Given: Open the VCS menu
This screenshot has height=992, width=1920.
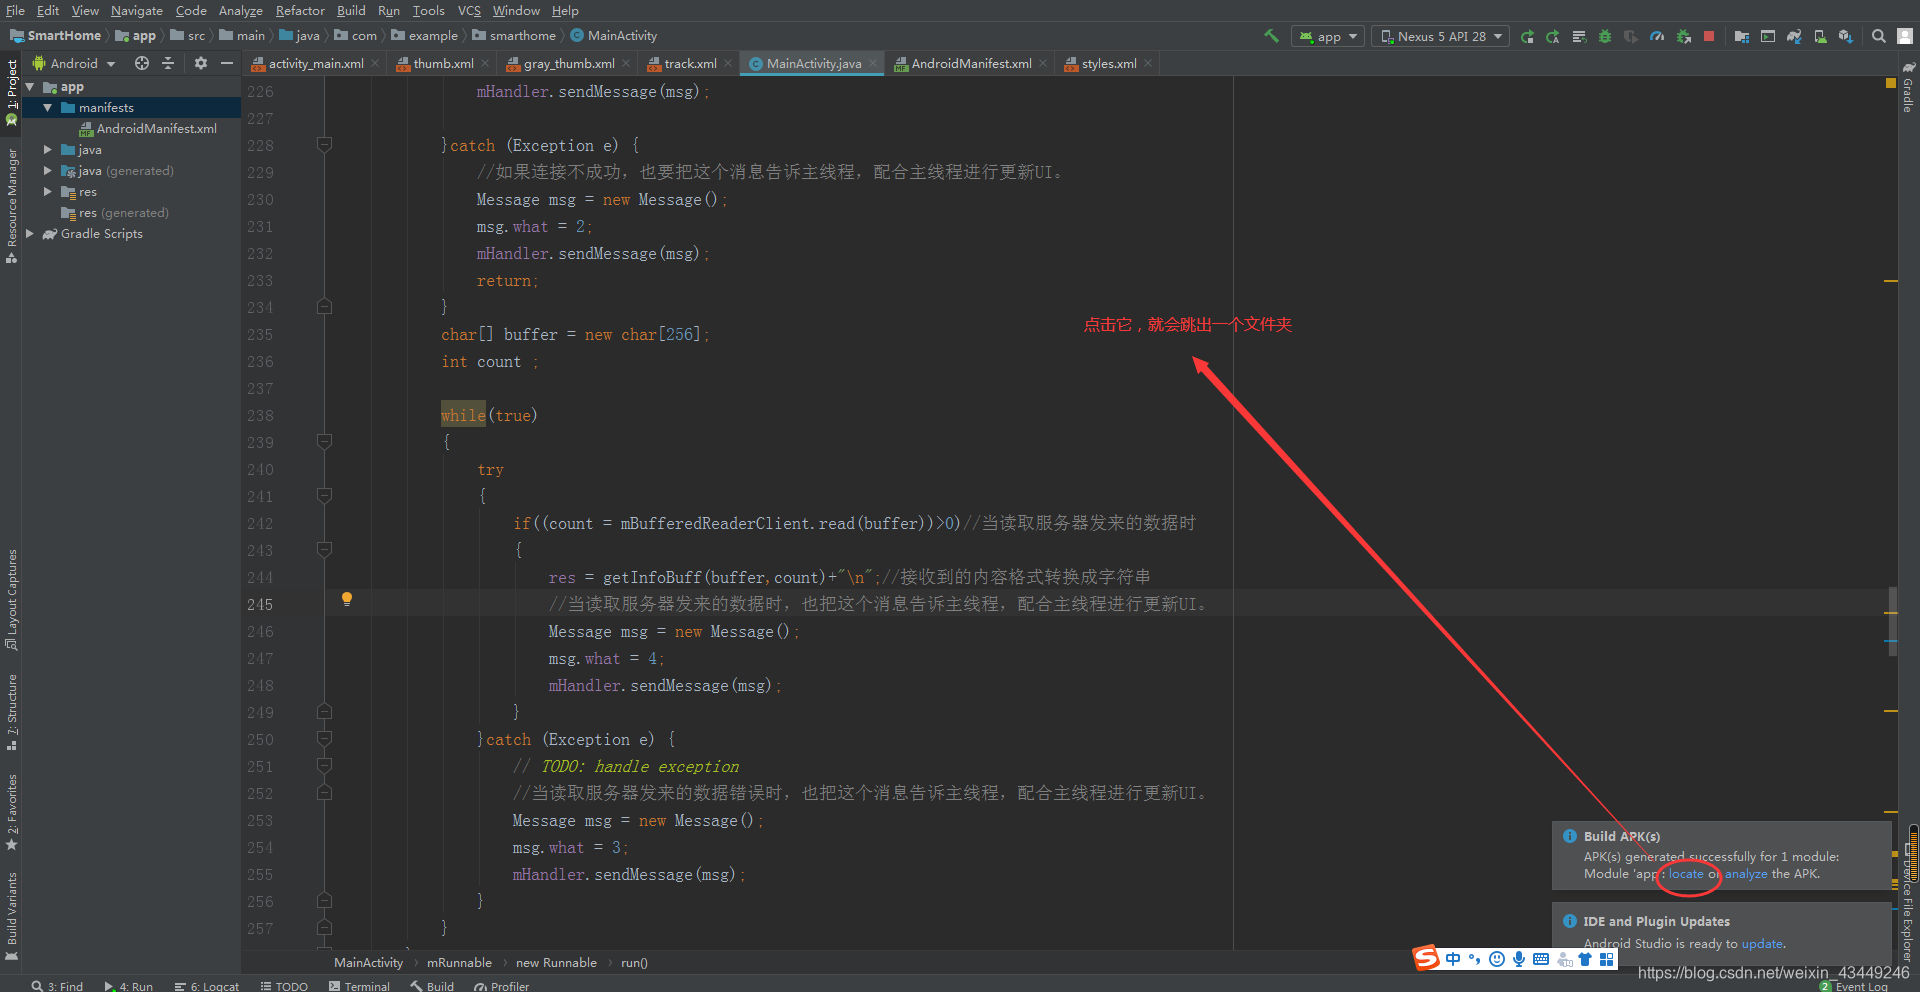Looking at the screenshot, I should [x=469, y=10].
